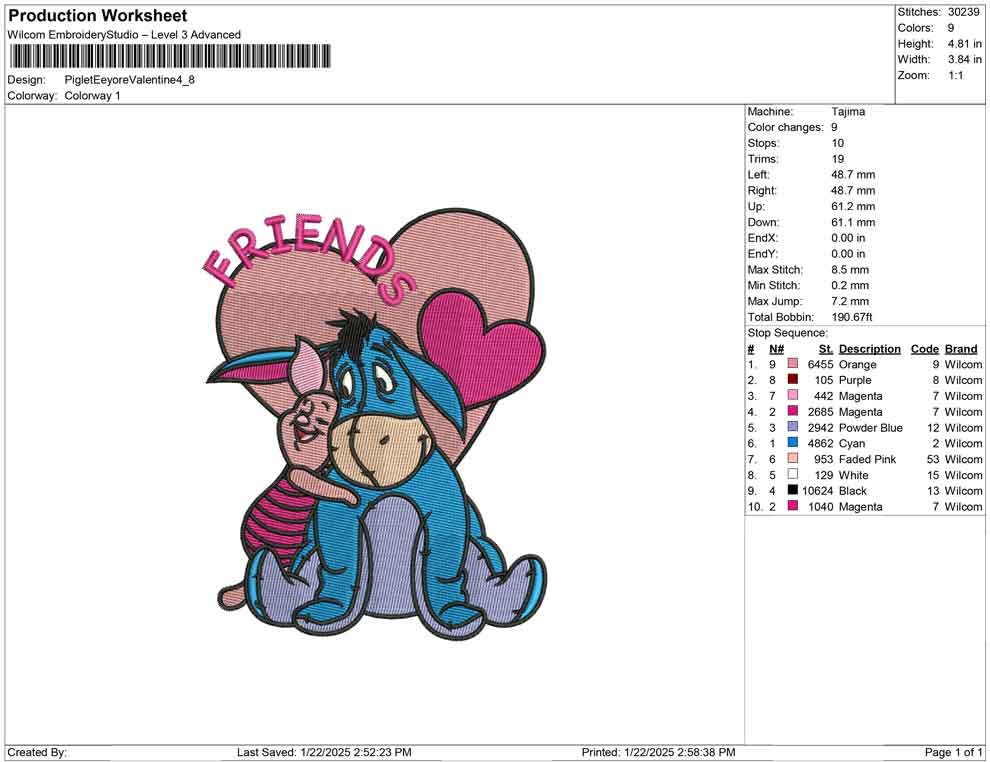Select the design name "PigletEeyoreValentine4_8"
The height and width of the screenshot is (762, 990).
(129, 80)
